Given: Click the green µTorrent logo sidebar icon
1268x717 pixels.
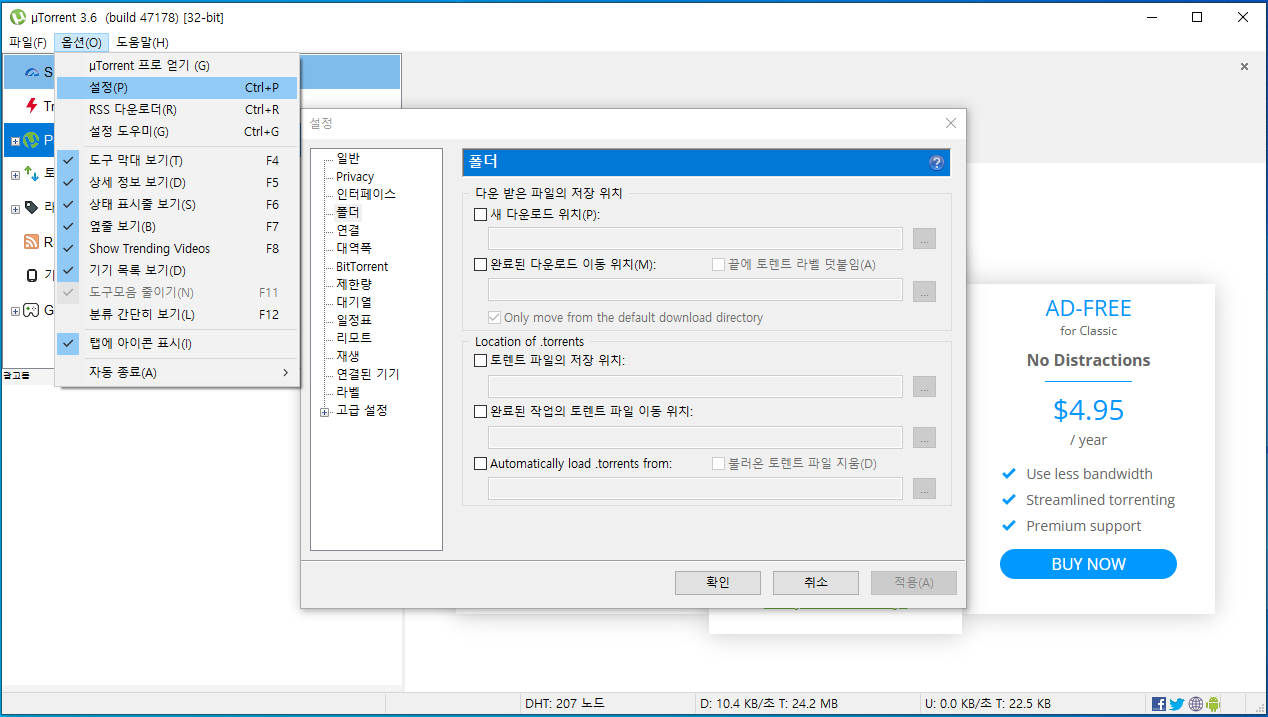Looking at the screenshot, I should pyautogui.click(x=31, y=140).
